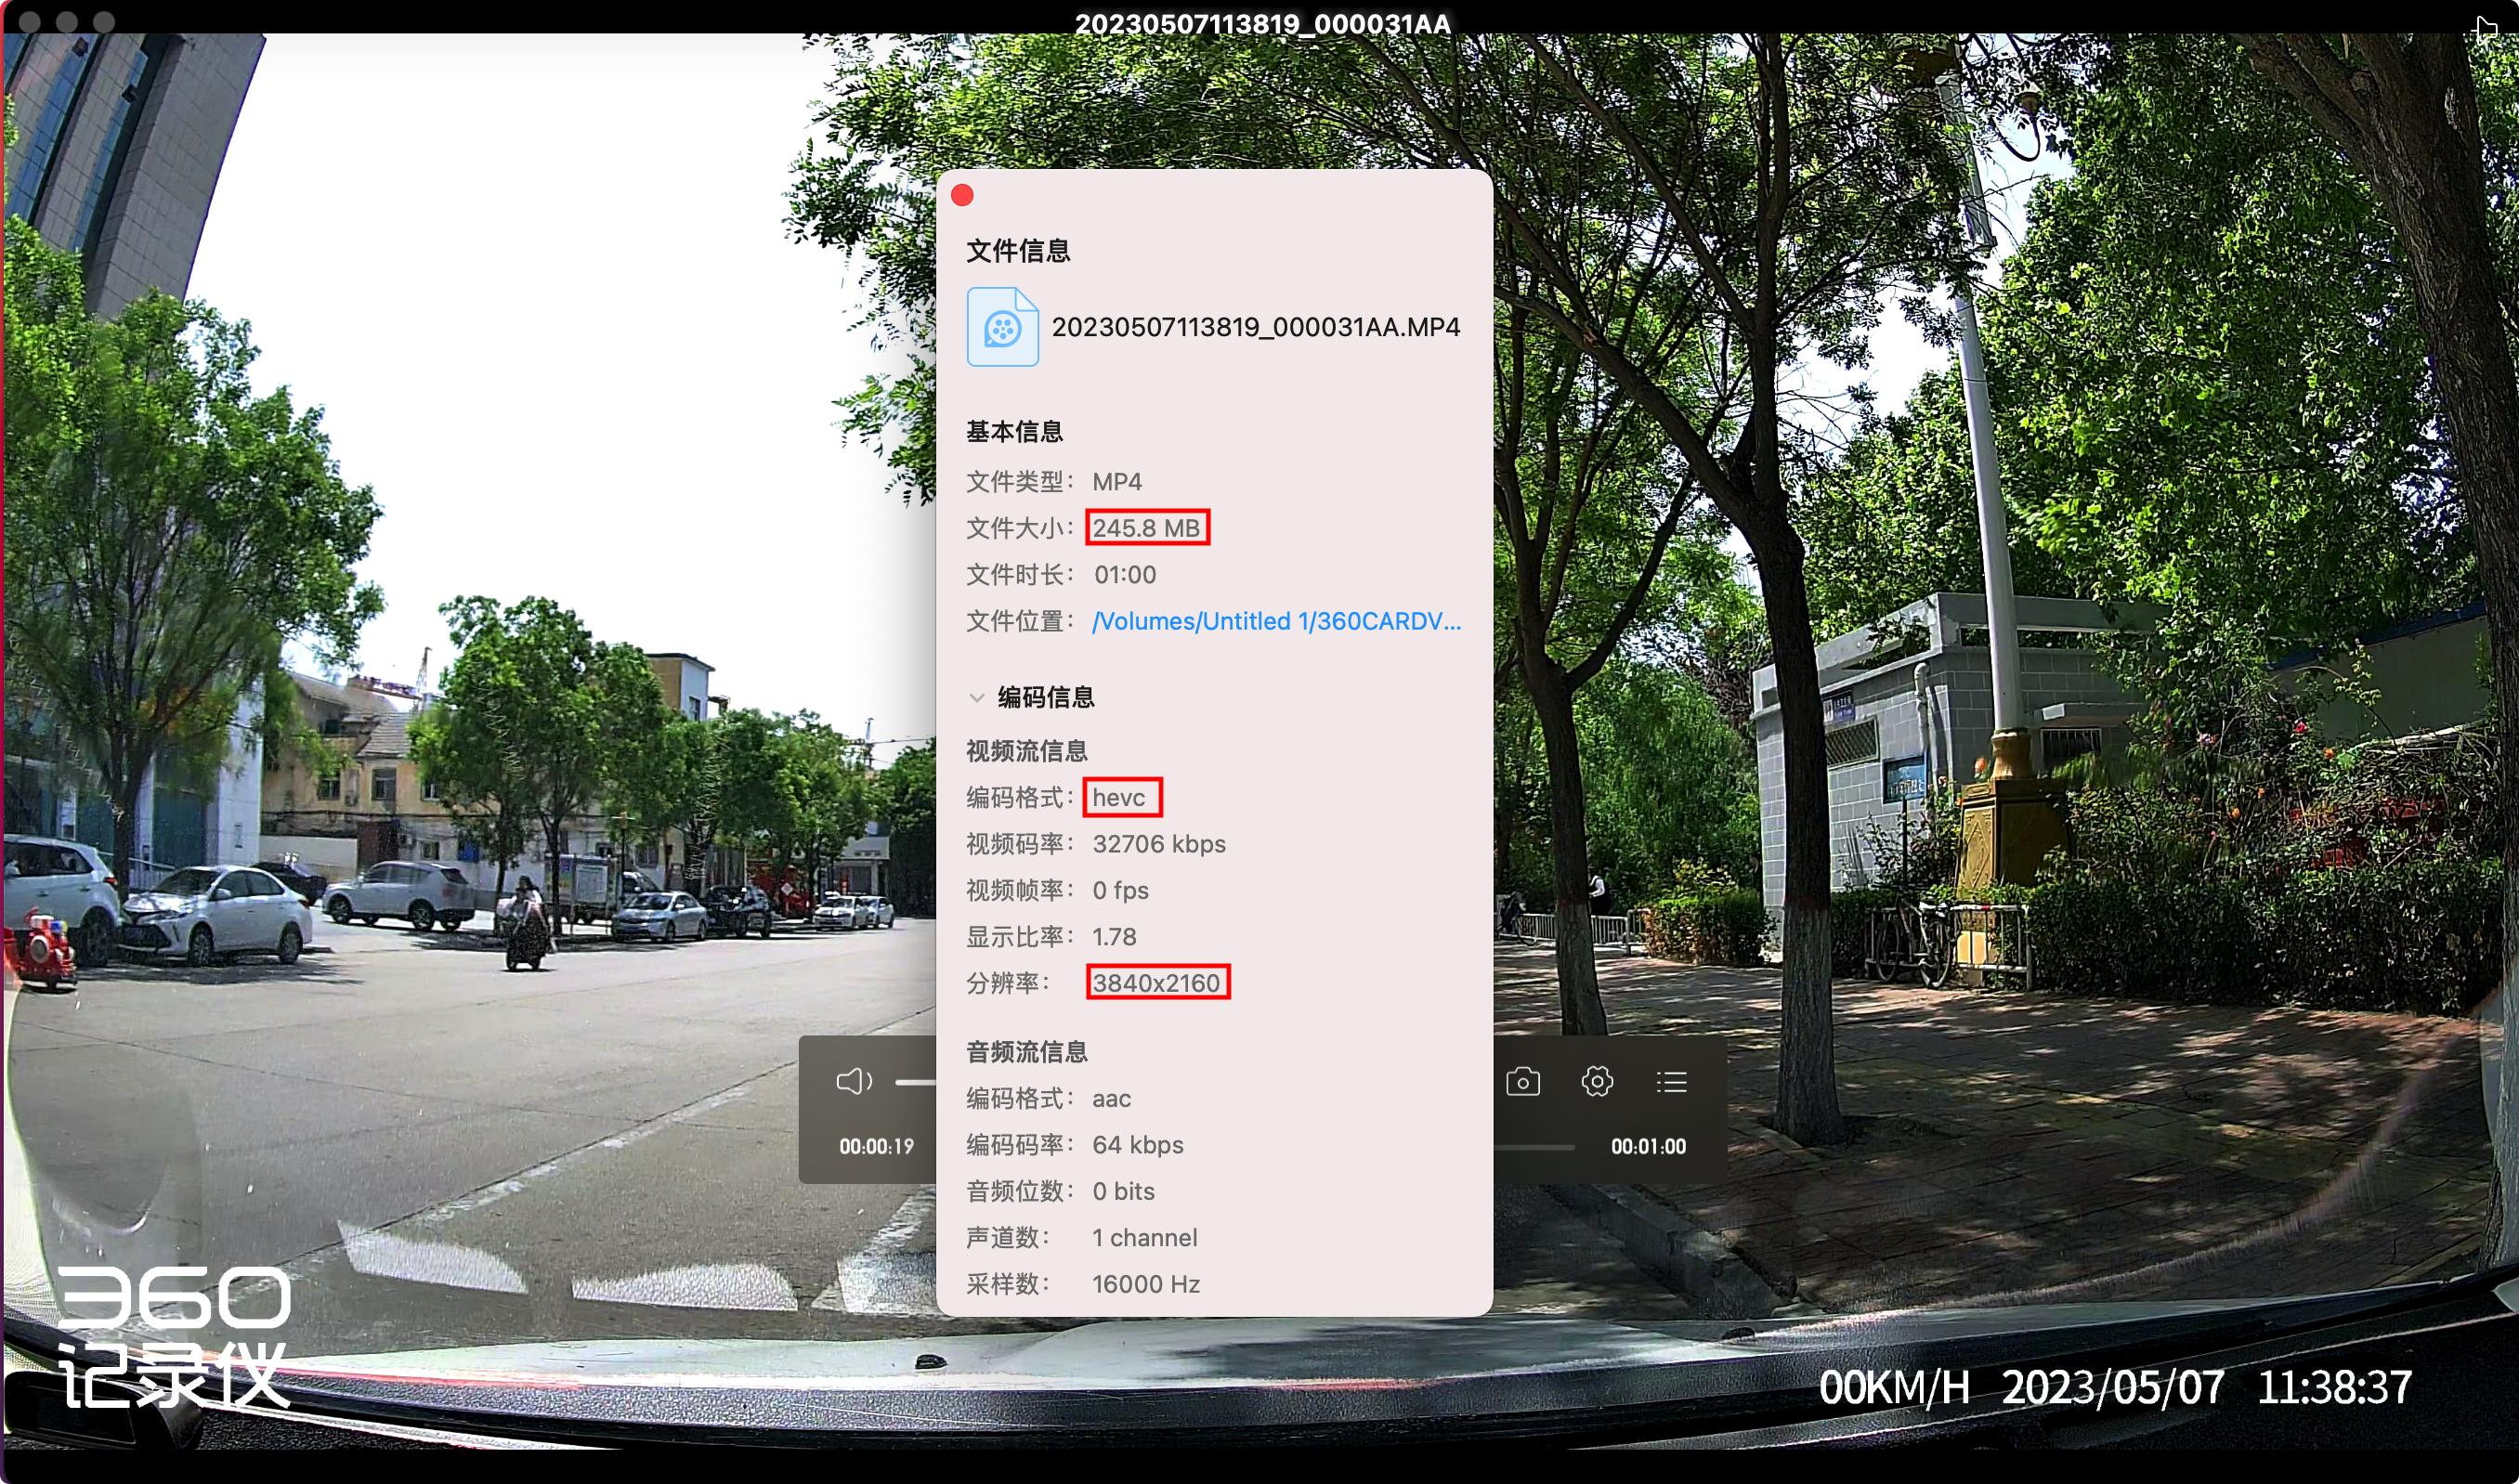Screen dimensions: 2519x1484
Task: Collapse the 编码信息 section chevron
Action: (976, 698)
